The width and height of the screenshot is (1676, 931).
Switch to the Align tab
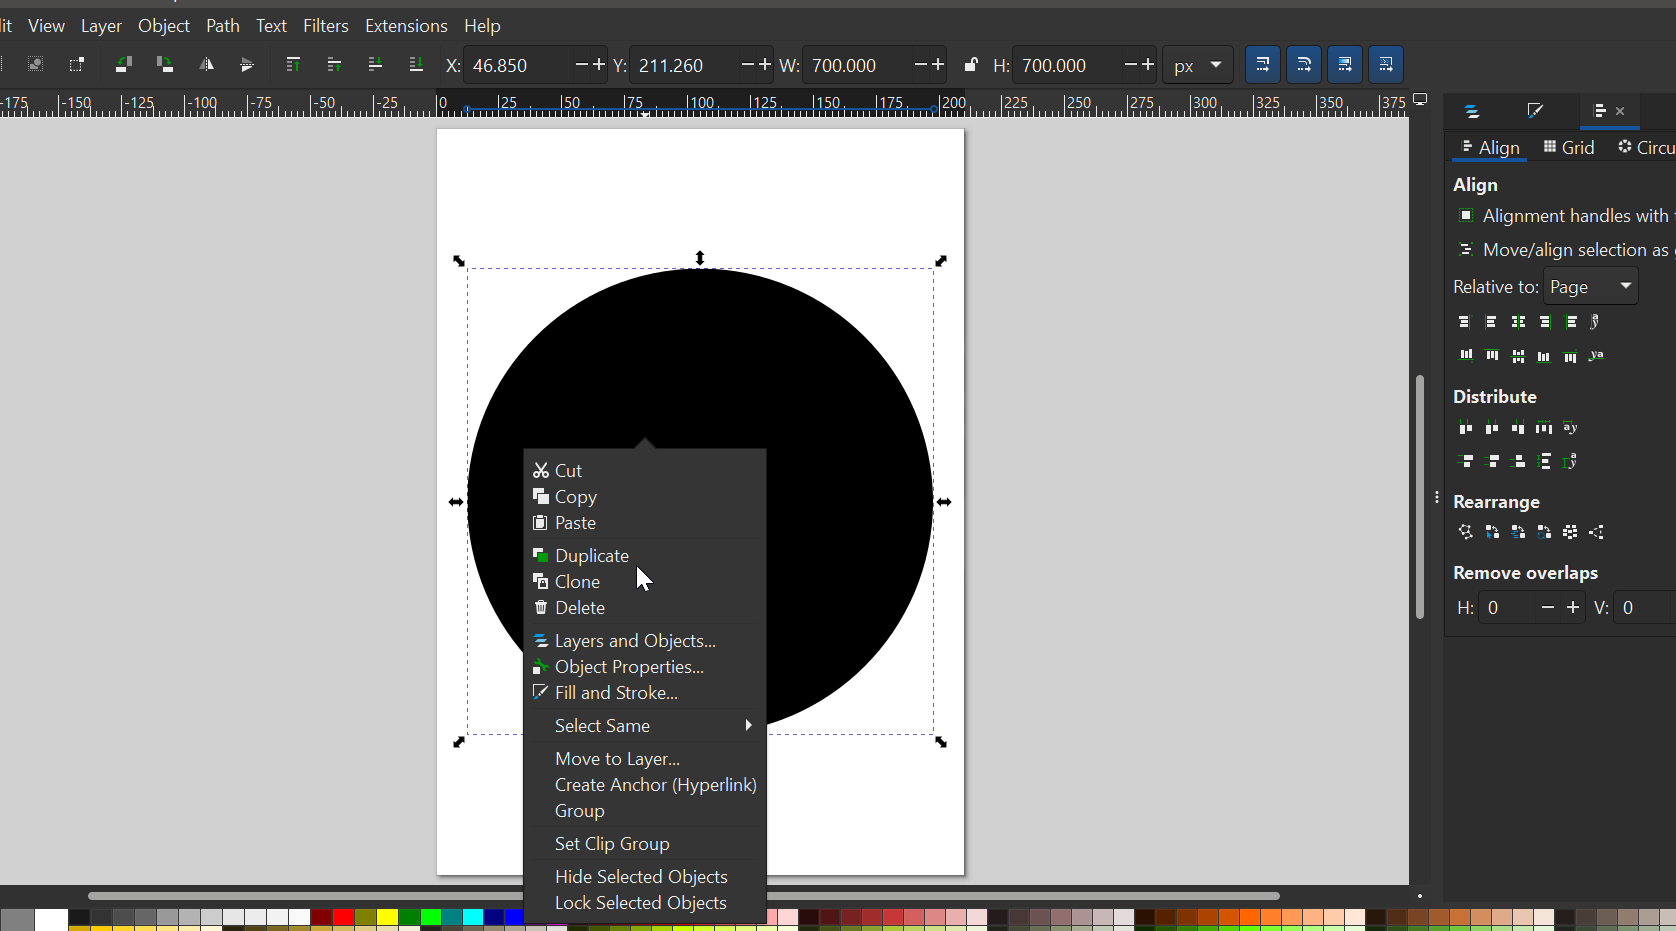pyautogui.click(x=1490, y=148)
